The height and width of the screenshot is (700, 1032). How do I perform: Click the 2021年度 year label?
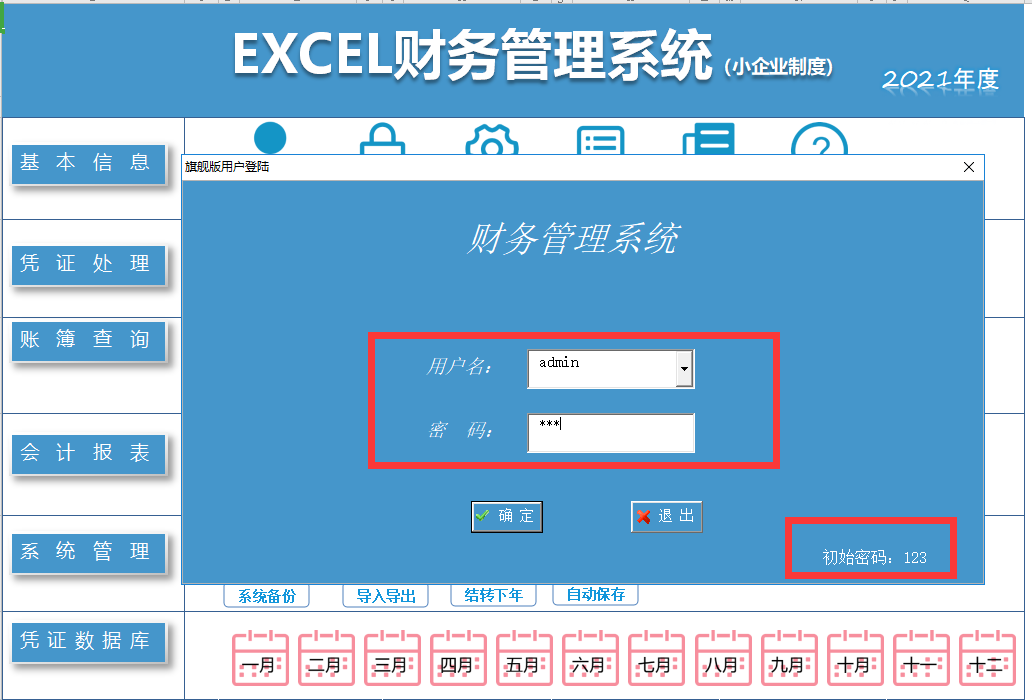pos(941,80)
